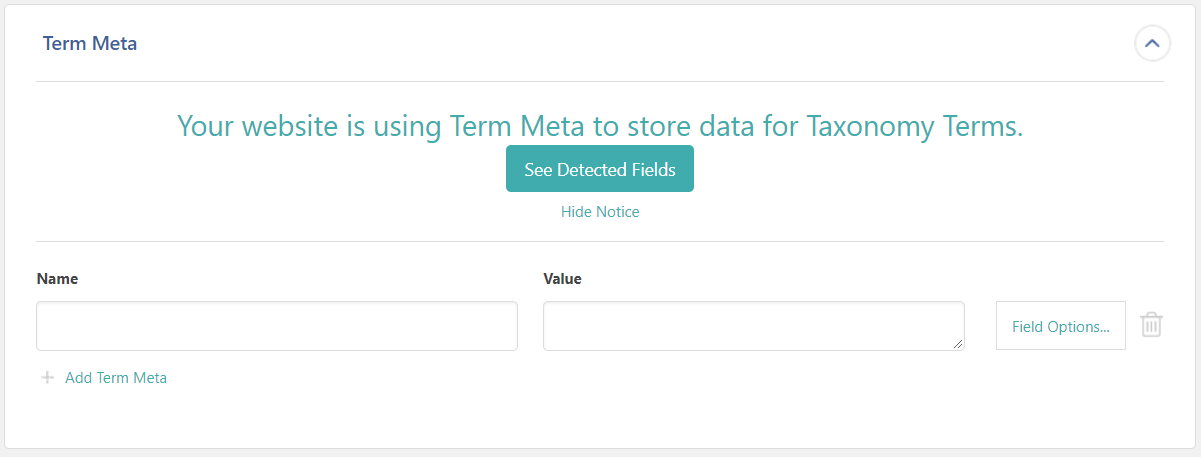Click the Term Meta panel title
Screen dimensions: 1201x457
[x=90, y=44]
